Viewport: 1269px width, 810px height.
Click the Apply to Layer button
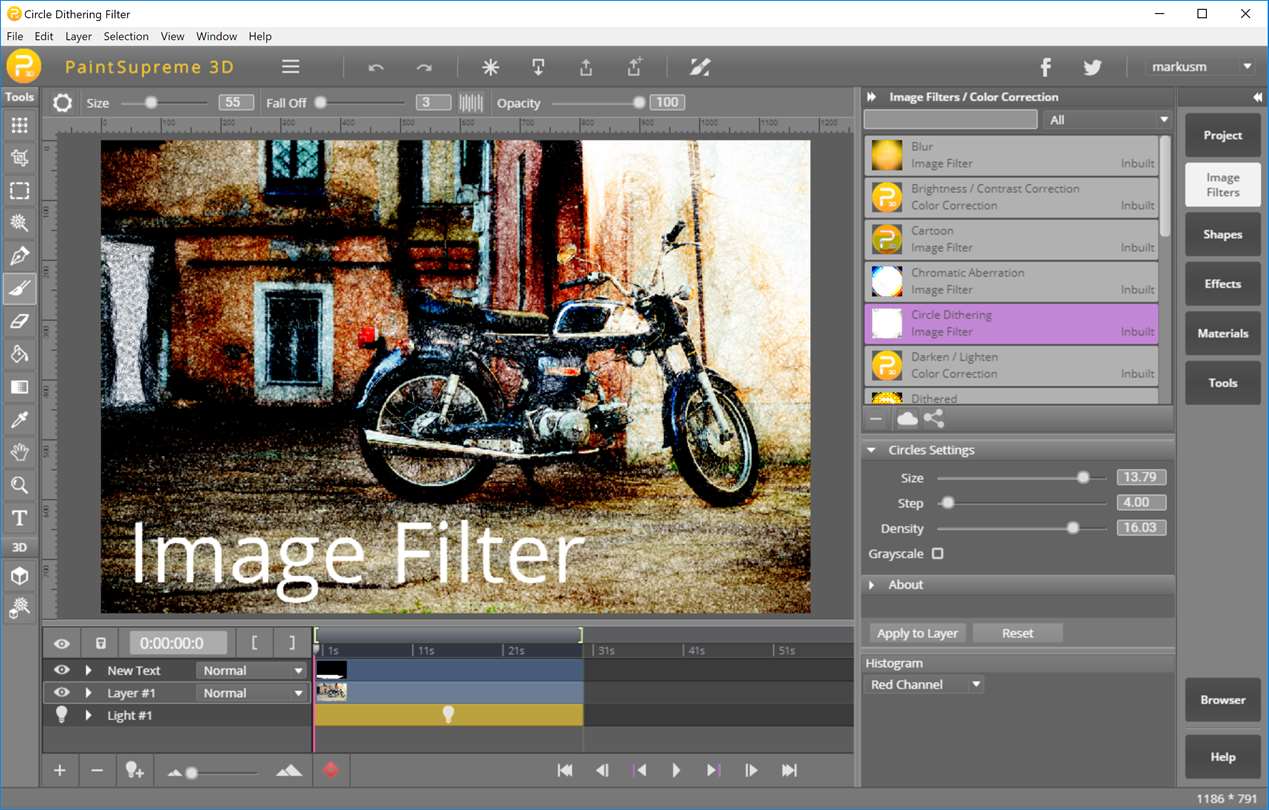(x=916, y=633)
